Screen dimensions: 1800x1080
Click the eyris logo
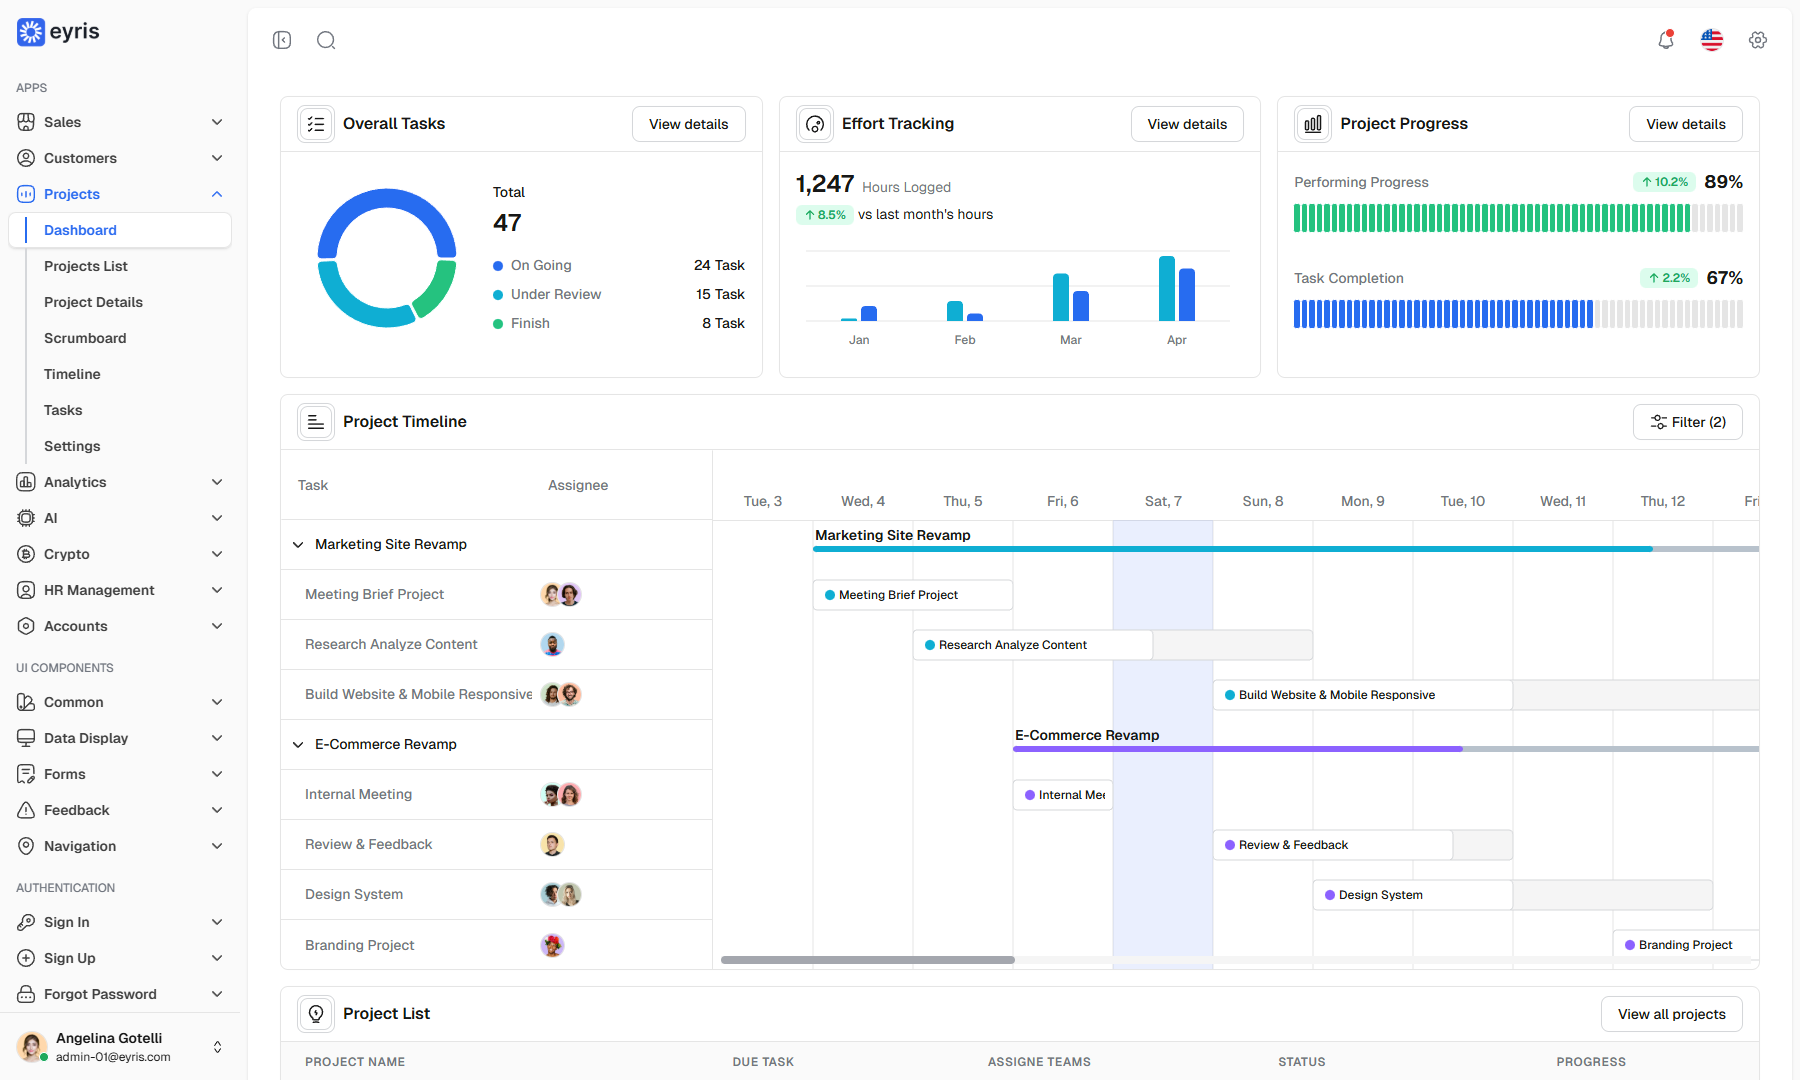[58, 32]
